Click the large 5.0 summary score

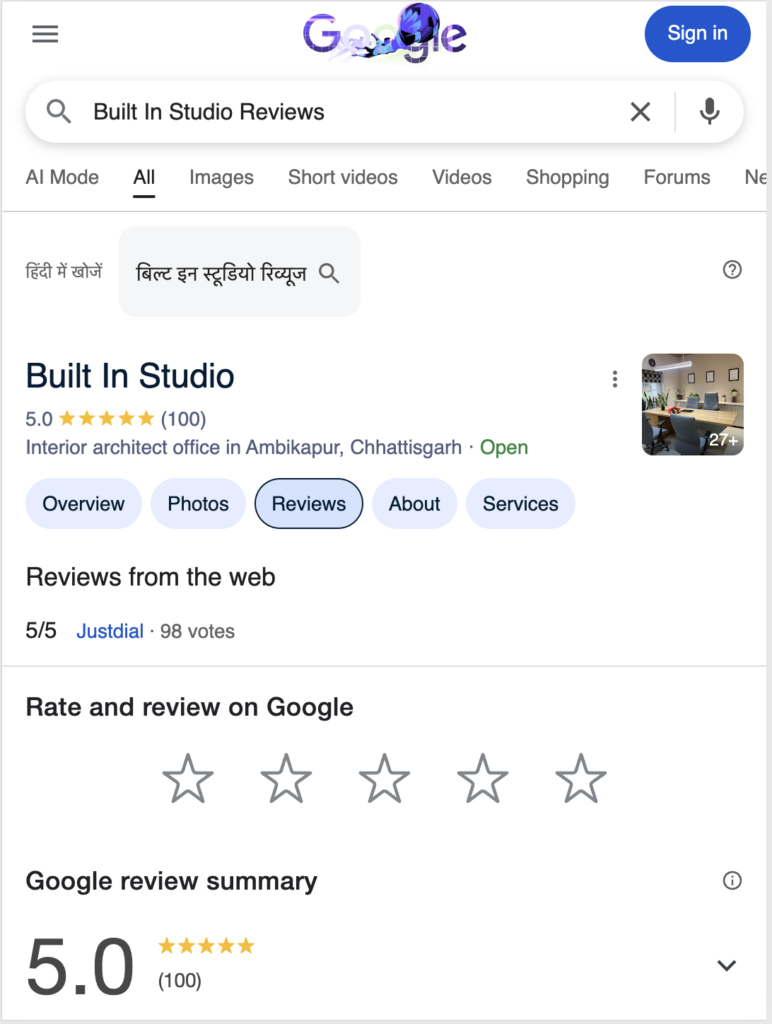coord(80,965)
